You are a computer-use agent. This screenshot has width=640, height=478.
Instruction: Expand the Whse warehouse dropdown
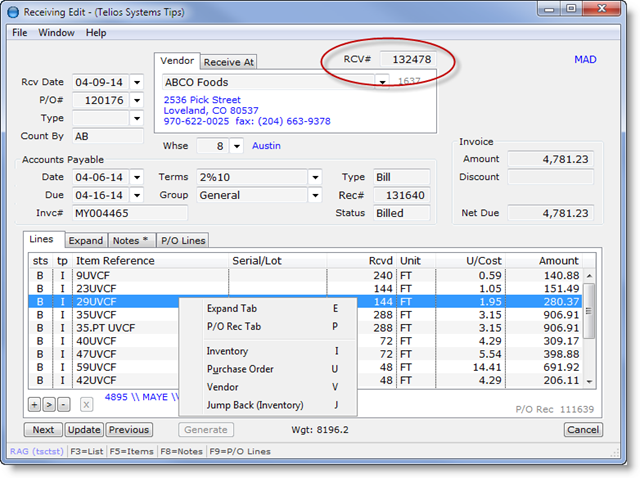236,146
